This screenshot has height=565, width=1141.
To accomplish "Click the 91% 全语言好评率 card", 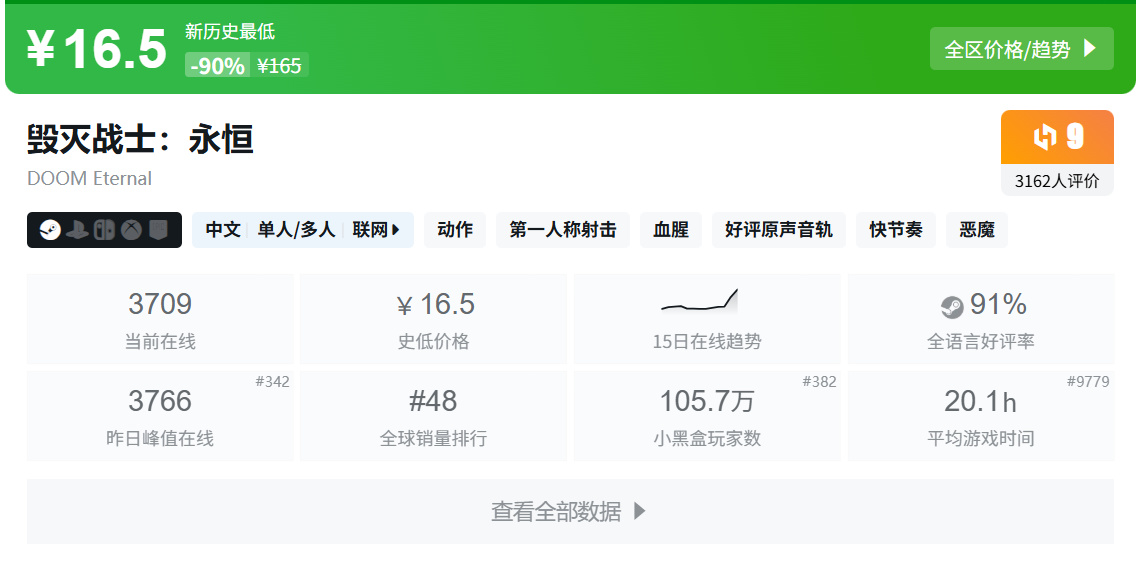I will pos(981,319).
